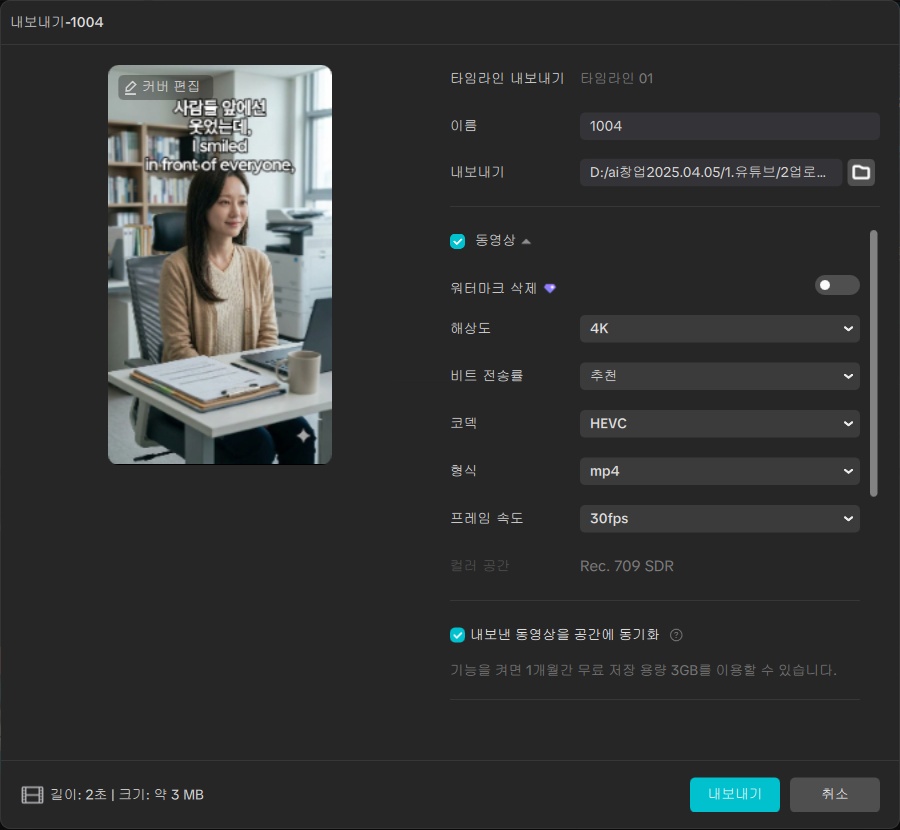Image resolution: width=900 pixels, height=830 pixels.
Task: Click the purple diamond premium icon
Action: [x=550, y=288]
